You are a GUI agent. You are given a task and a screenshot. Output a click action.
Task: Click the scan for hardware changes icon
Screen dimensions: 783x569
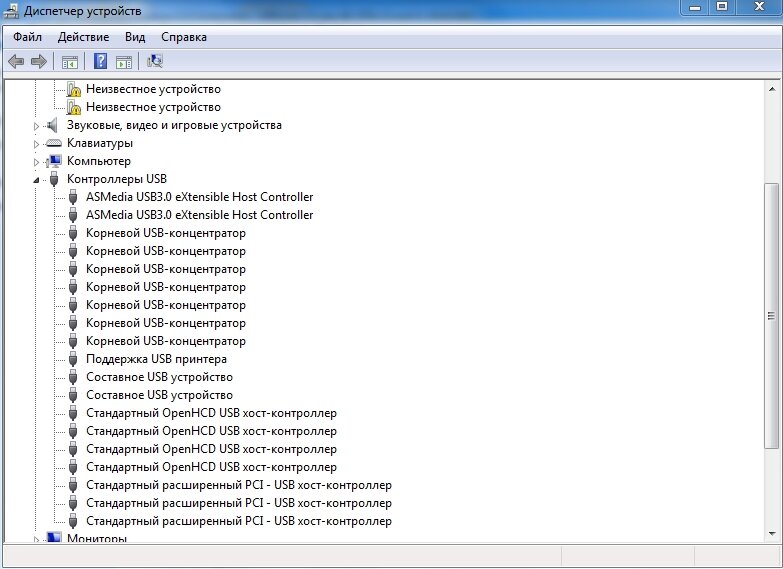coord(155,61)
